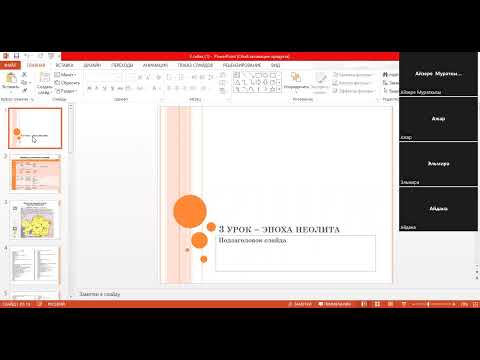Customize the quick access toolbar with its dropdown arrow
The height and width of the screenshot is (360, 480).
(x=59, y=56)
